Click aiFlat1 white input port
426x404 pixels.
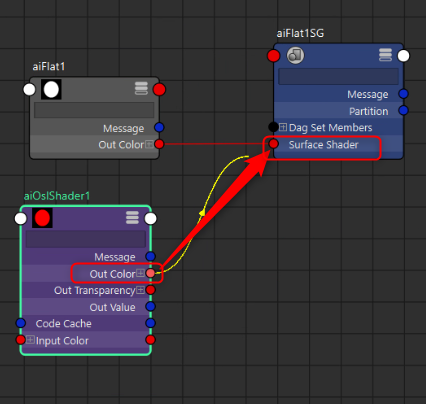tap(29, 89)
